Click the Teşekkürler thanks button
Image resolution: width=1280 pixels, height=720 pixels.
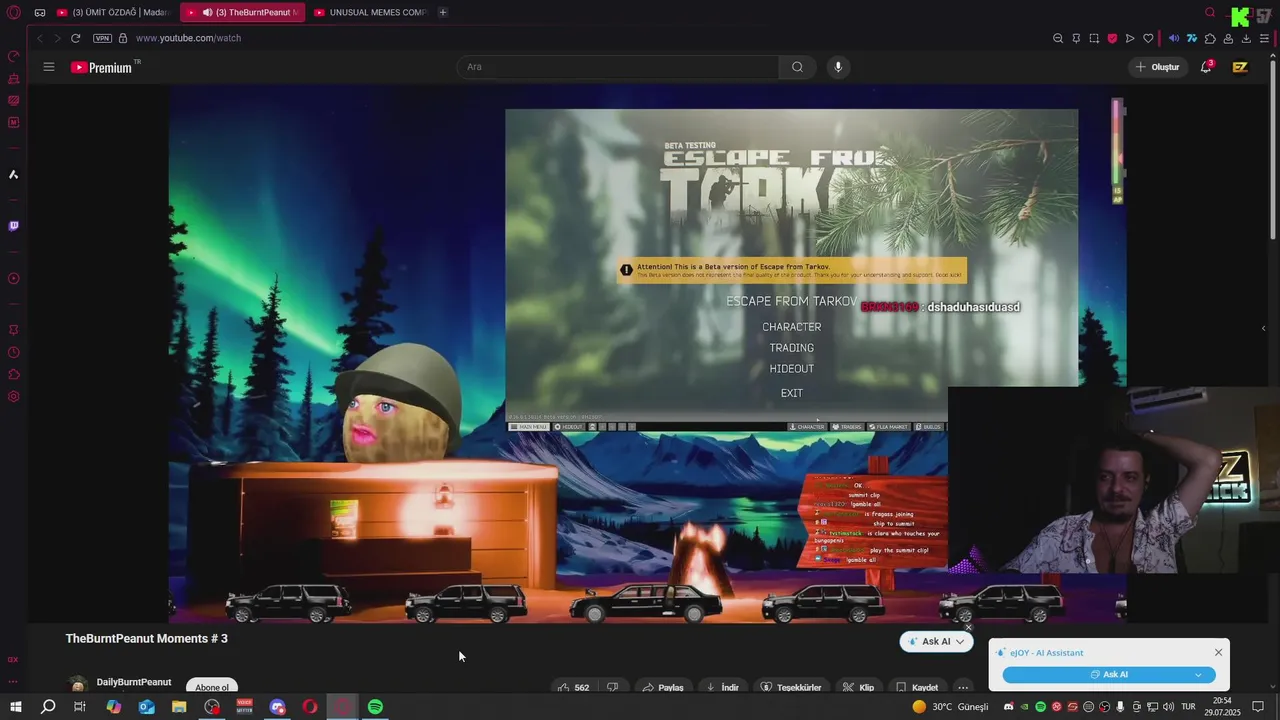pyautogui.click(x=791, y=687)
